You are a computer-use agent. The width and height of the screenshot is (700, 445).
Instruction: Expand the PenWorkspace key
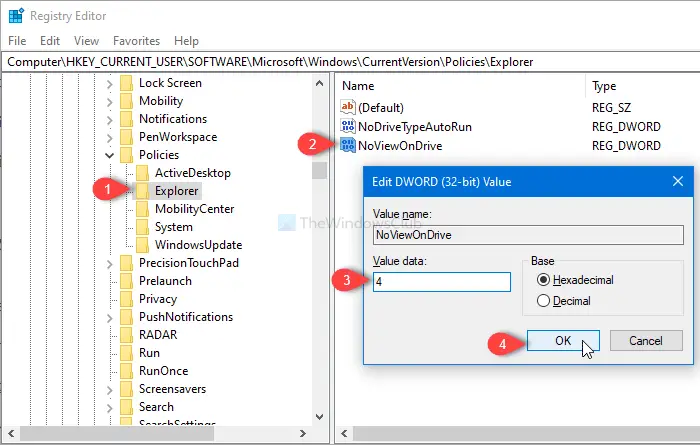click(110, 137)
